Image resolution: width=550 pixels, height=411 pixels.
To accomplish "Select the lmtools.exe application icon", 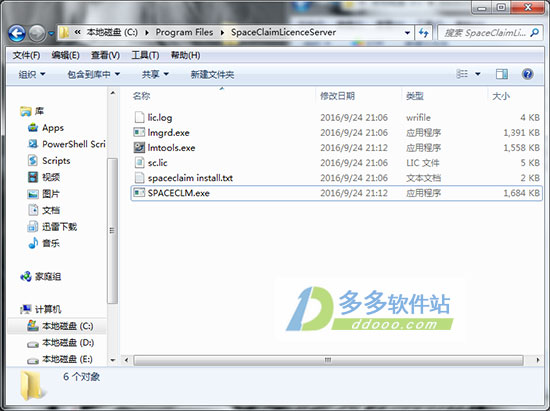I will 139,148.
